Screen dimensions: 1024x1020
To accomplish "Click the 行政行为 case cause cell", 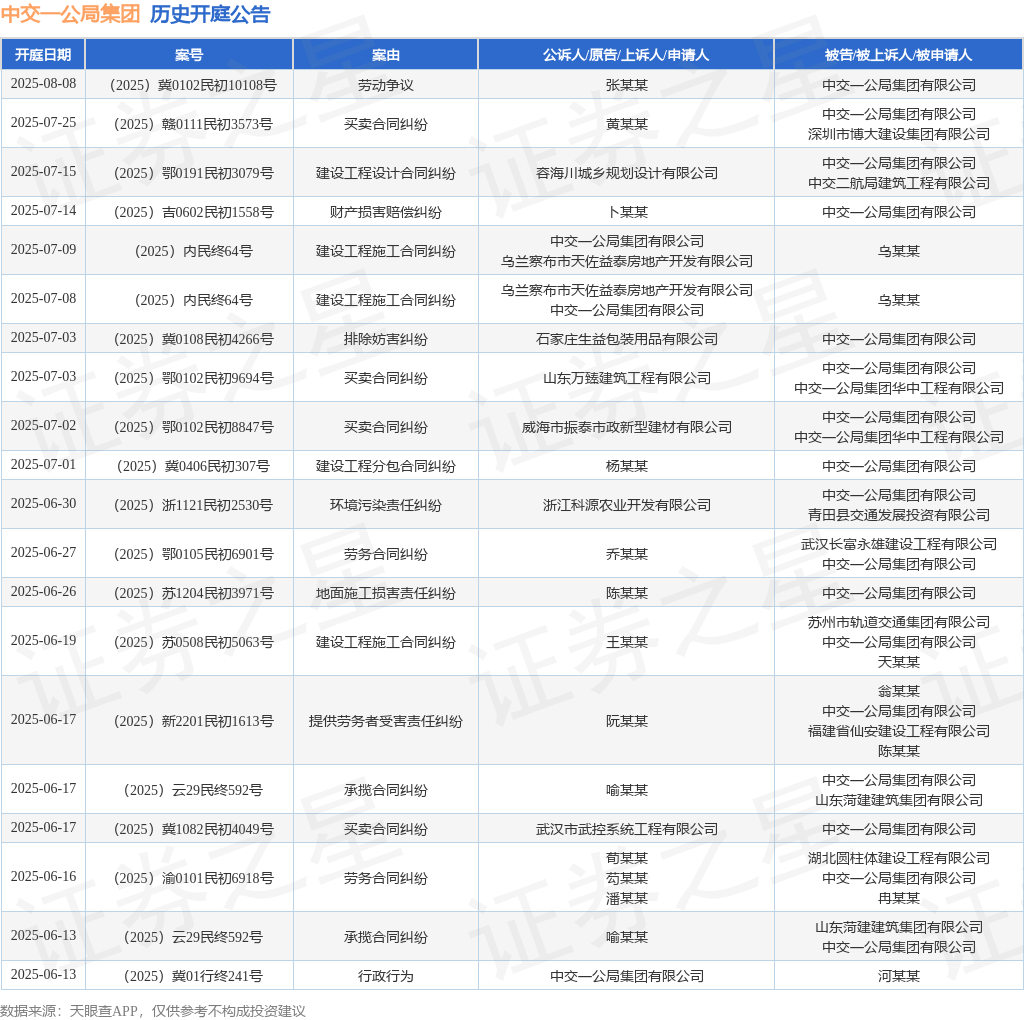I will pyautogui.click(x=385, y=976).
